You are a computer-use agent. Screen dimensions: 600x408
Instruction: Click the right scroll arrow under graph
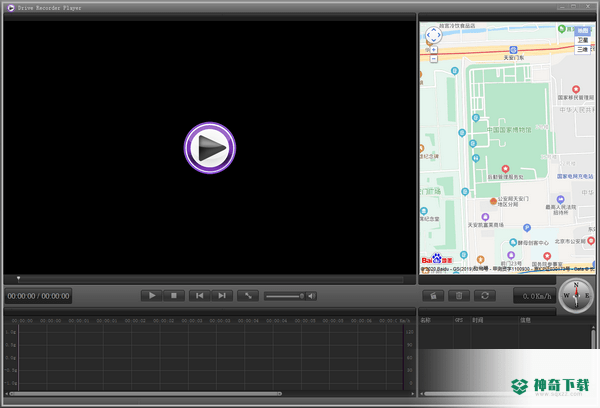[412, 393]
